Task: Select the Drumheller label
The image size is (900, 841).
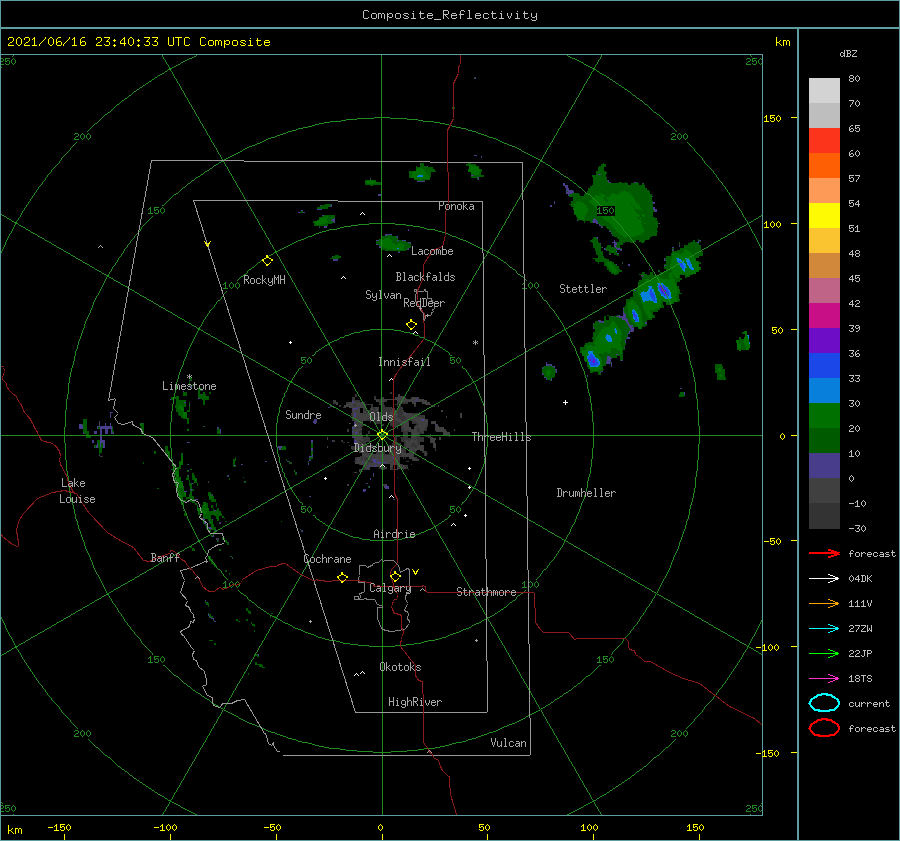Action: click(x=586, y=493)
